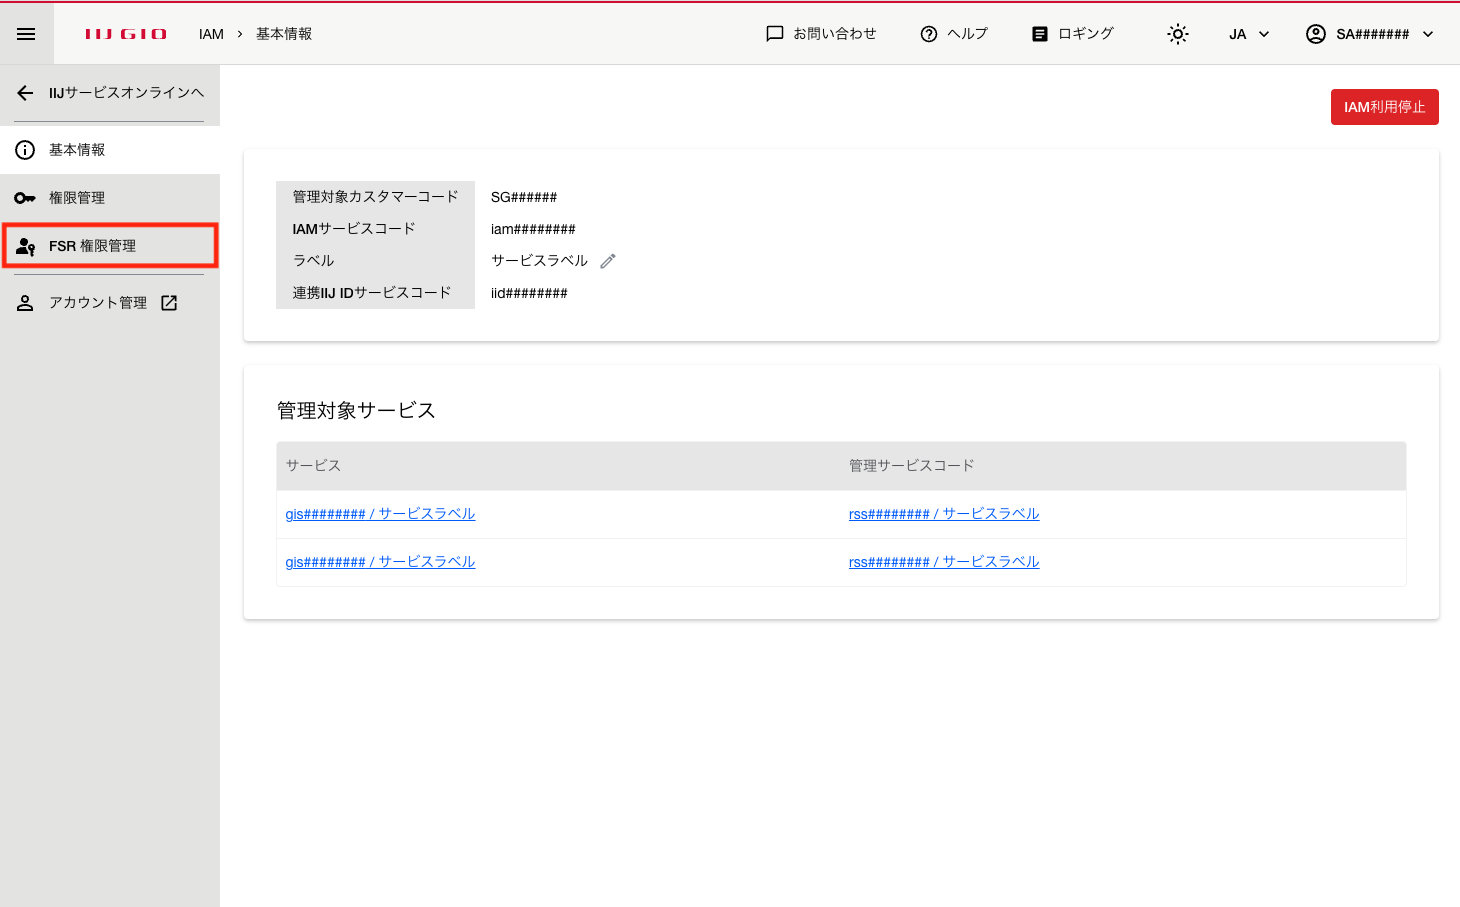Click the chevron next to the account name
This screenshot has width=1460, height=907.
click(1428, 34)
